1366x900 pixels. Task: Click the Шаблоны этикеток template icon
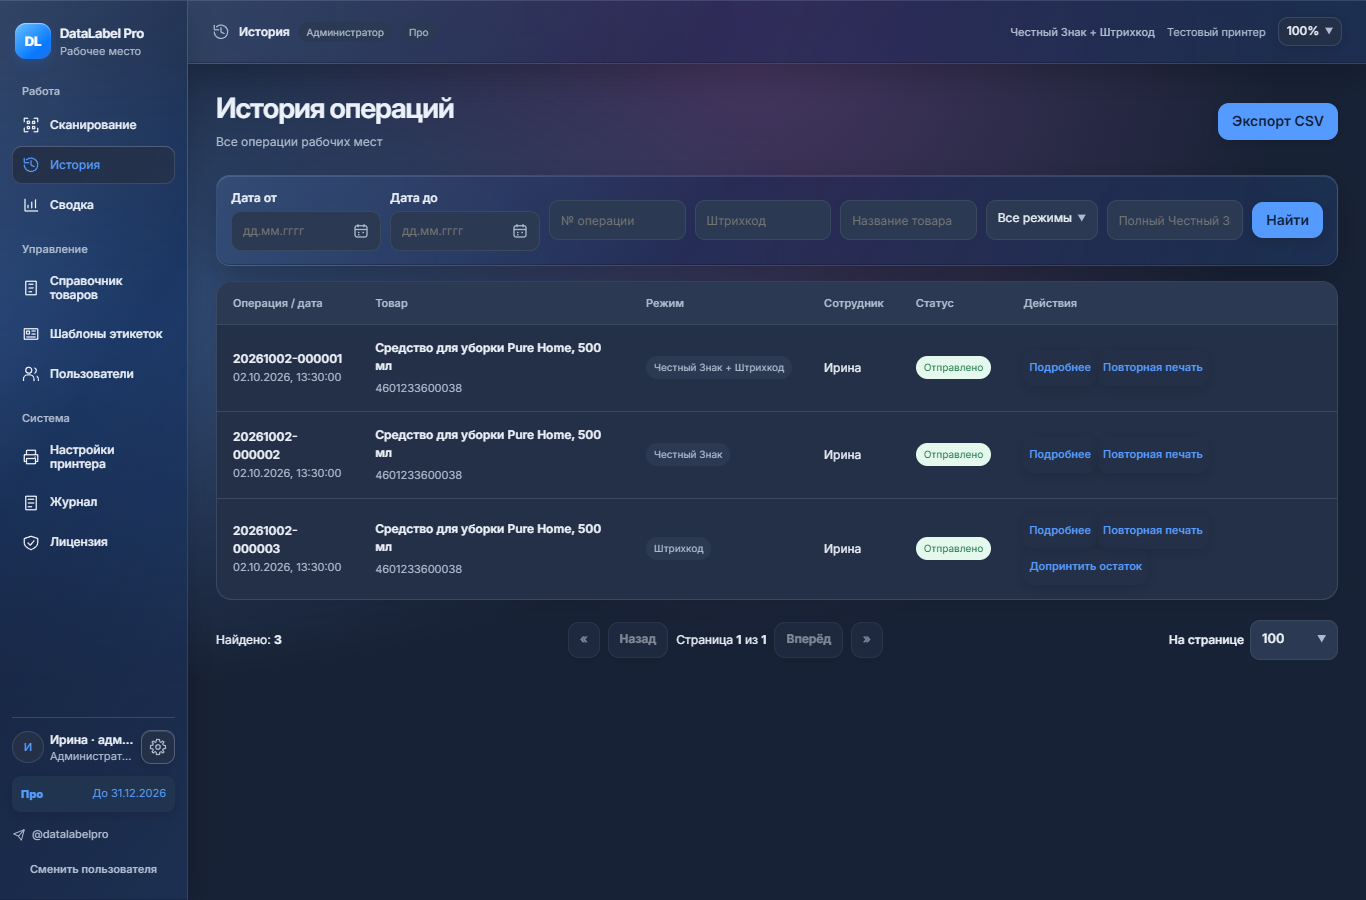(x=31, y=334)
